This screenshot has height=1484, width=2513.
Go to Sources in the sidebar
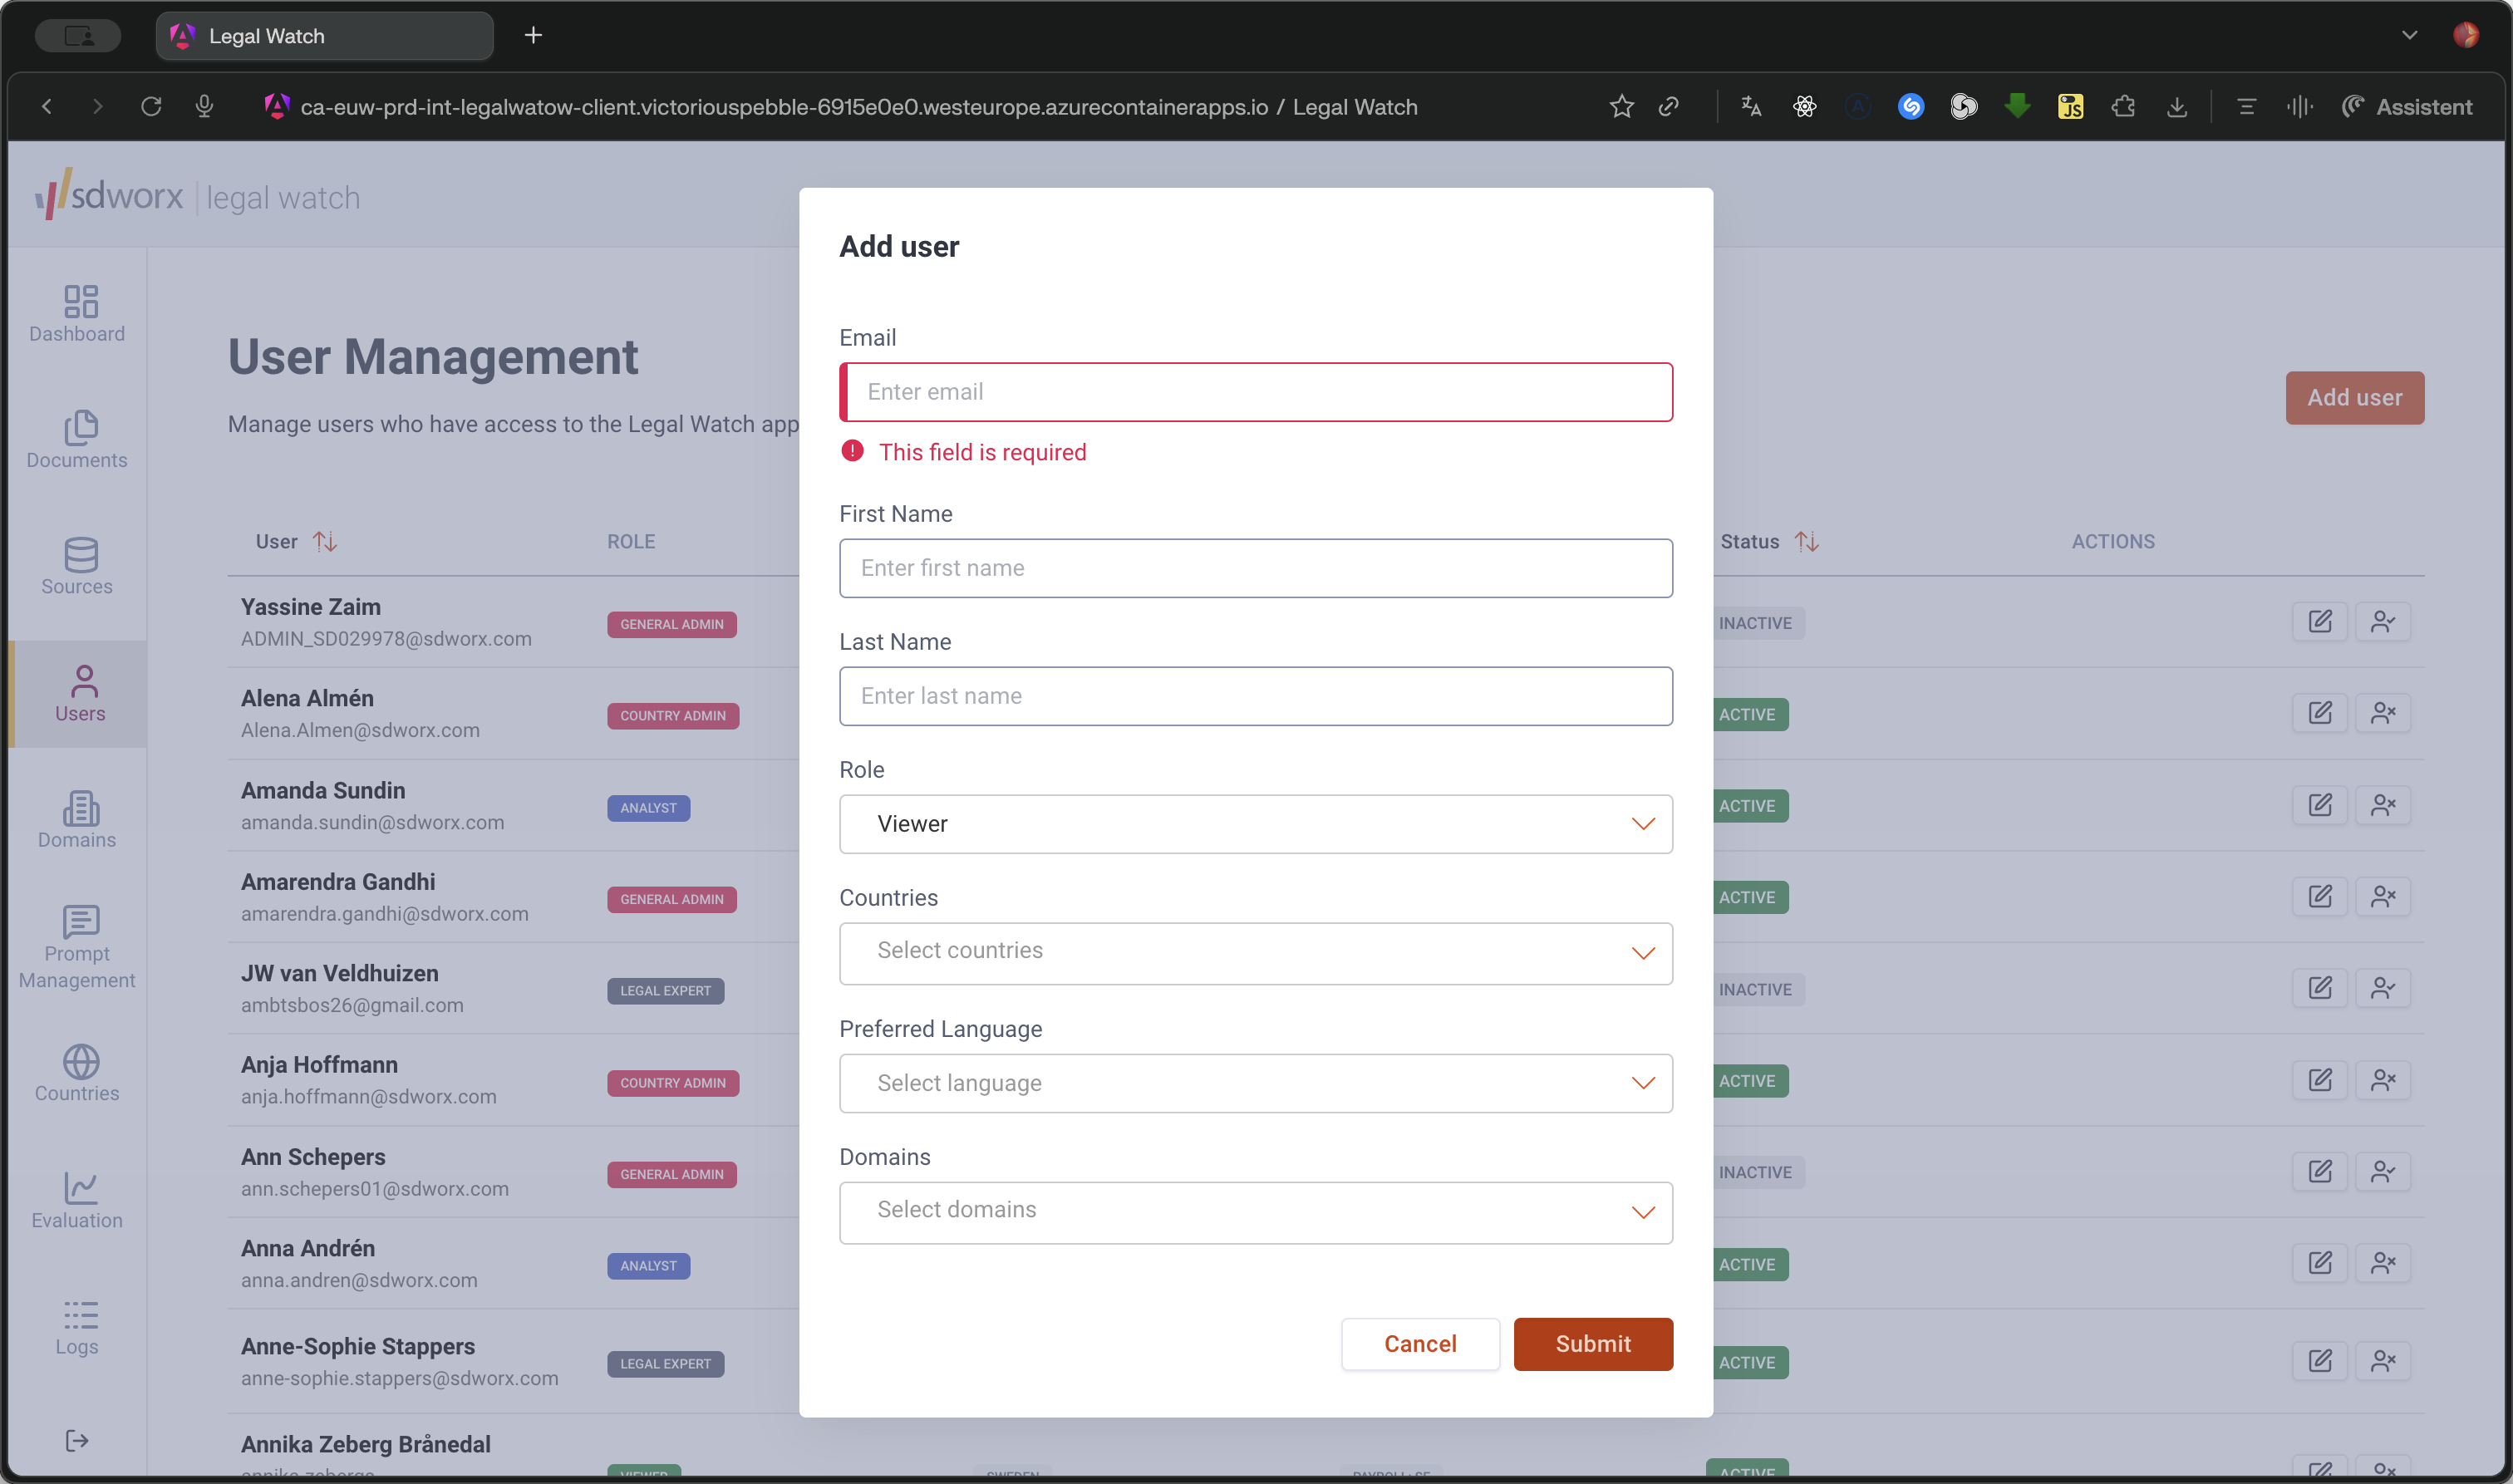coord(77,566)
